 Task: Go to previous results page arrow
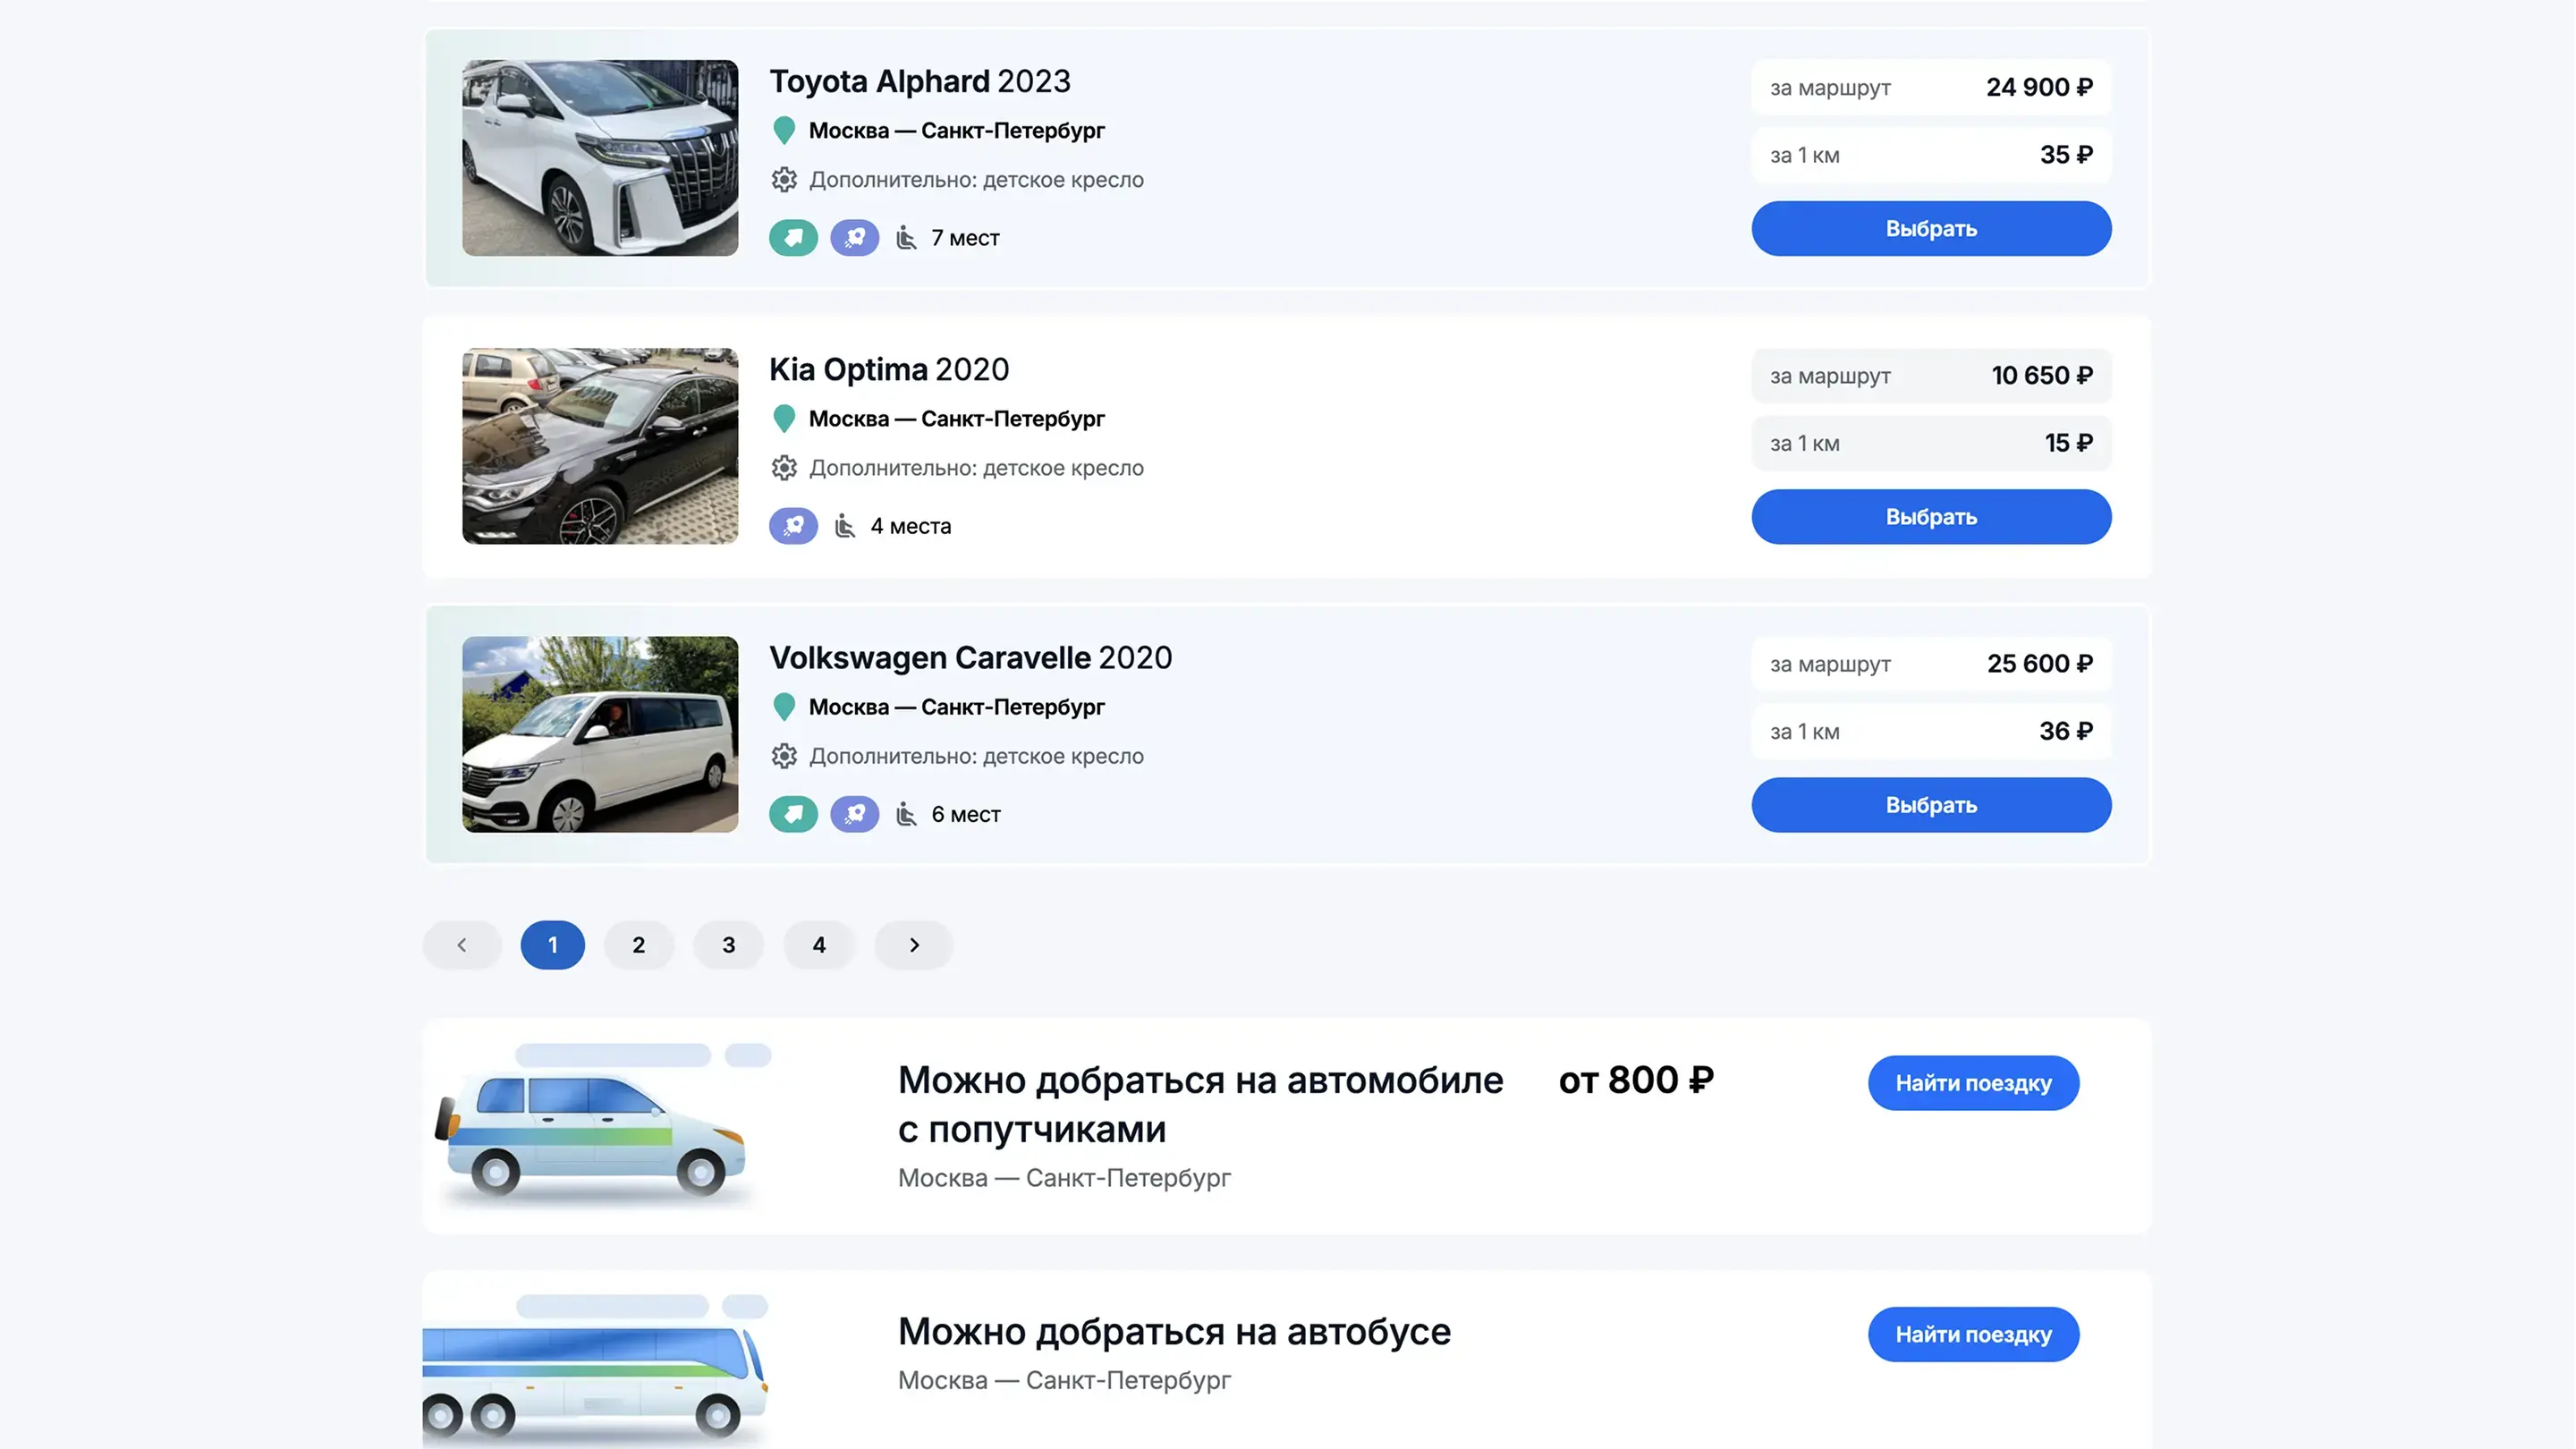pos(462,945)
